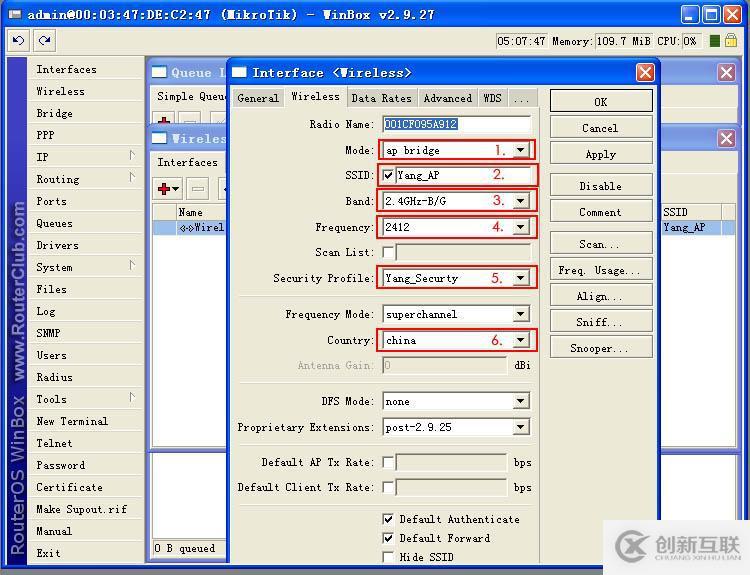This screenshot has width=750, height=575.
Task: Switch to the Advanced tab
Action: (x=448, y=98)
